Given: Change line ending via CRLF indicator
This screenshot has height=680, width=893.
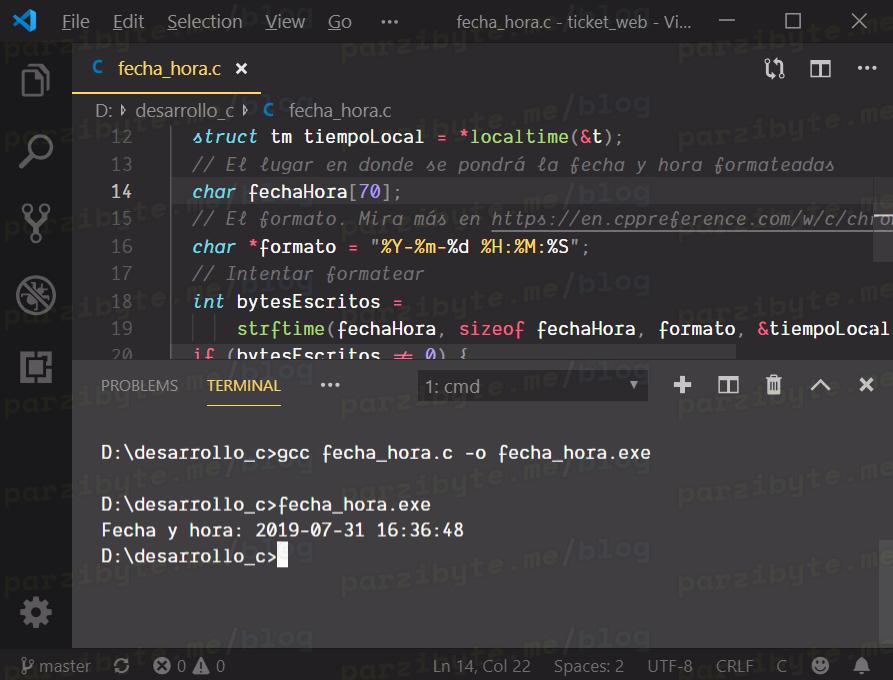Looking at the screenshot, I should click(x=734, y=666).
